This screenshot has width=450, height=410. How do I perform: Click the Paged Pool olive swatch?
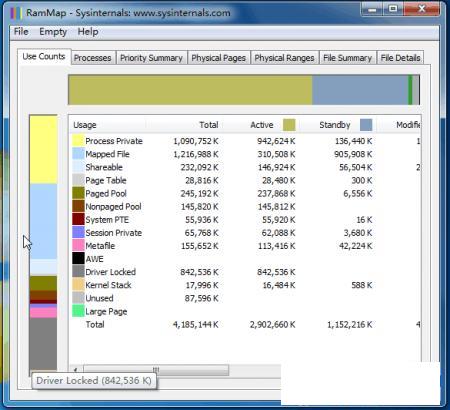pos(78,193)
